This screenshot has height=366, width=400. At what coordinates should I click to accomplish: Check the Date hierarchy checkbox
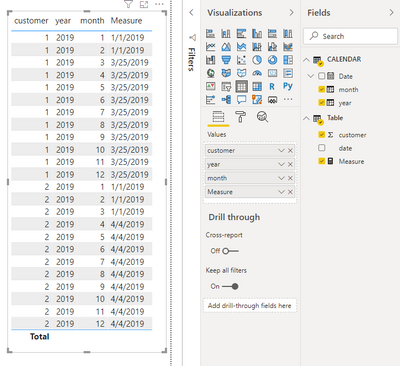[x=321, y=76]
